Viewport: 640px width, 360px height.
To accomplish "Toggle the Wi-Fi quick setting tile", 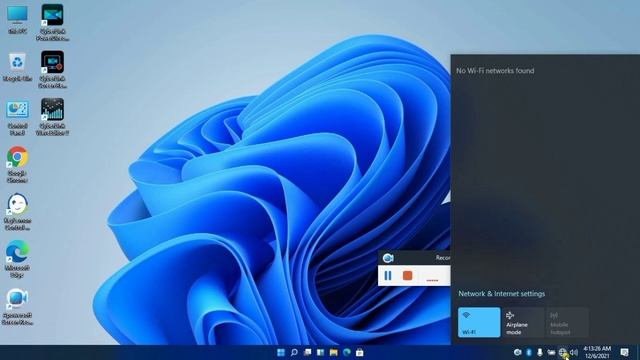I will coord(479,322).
